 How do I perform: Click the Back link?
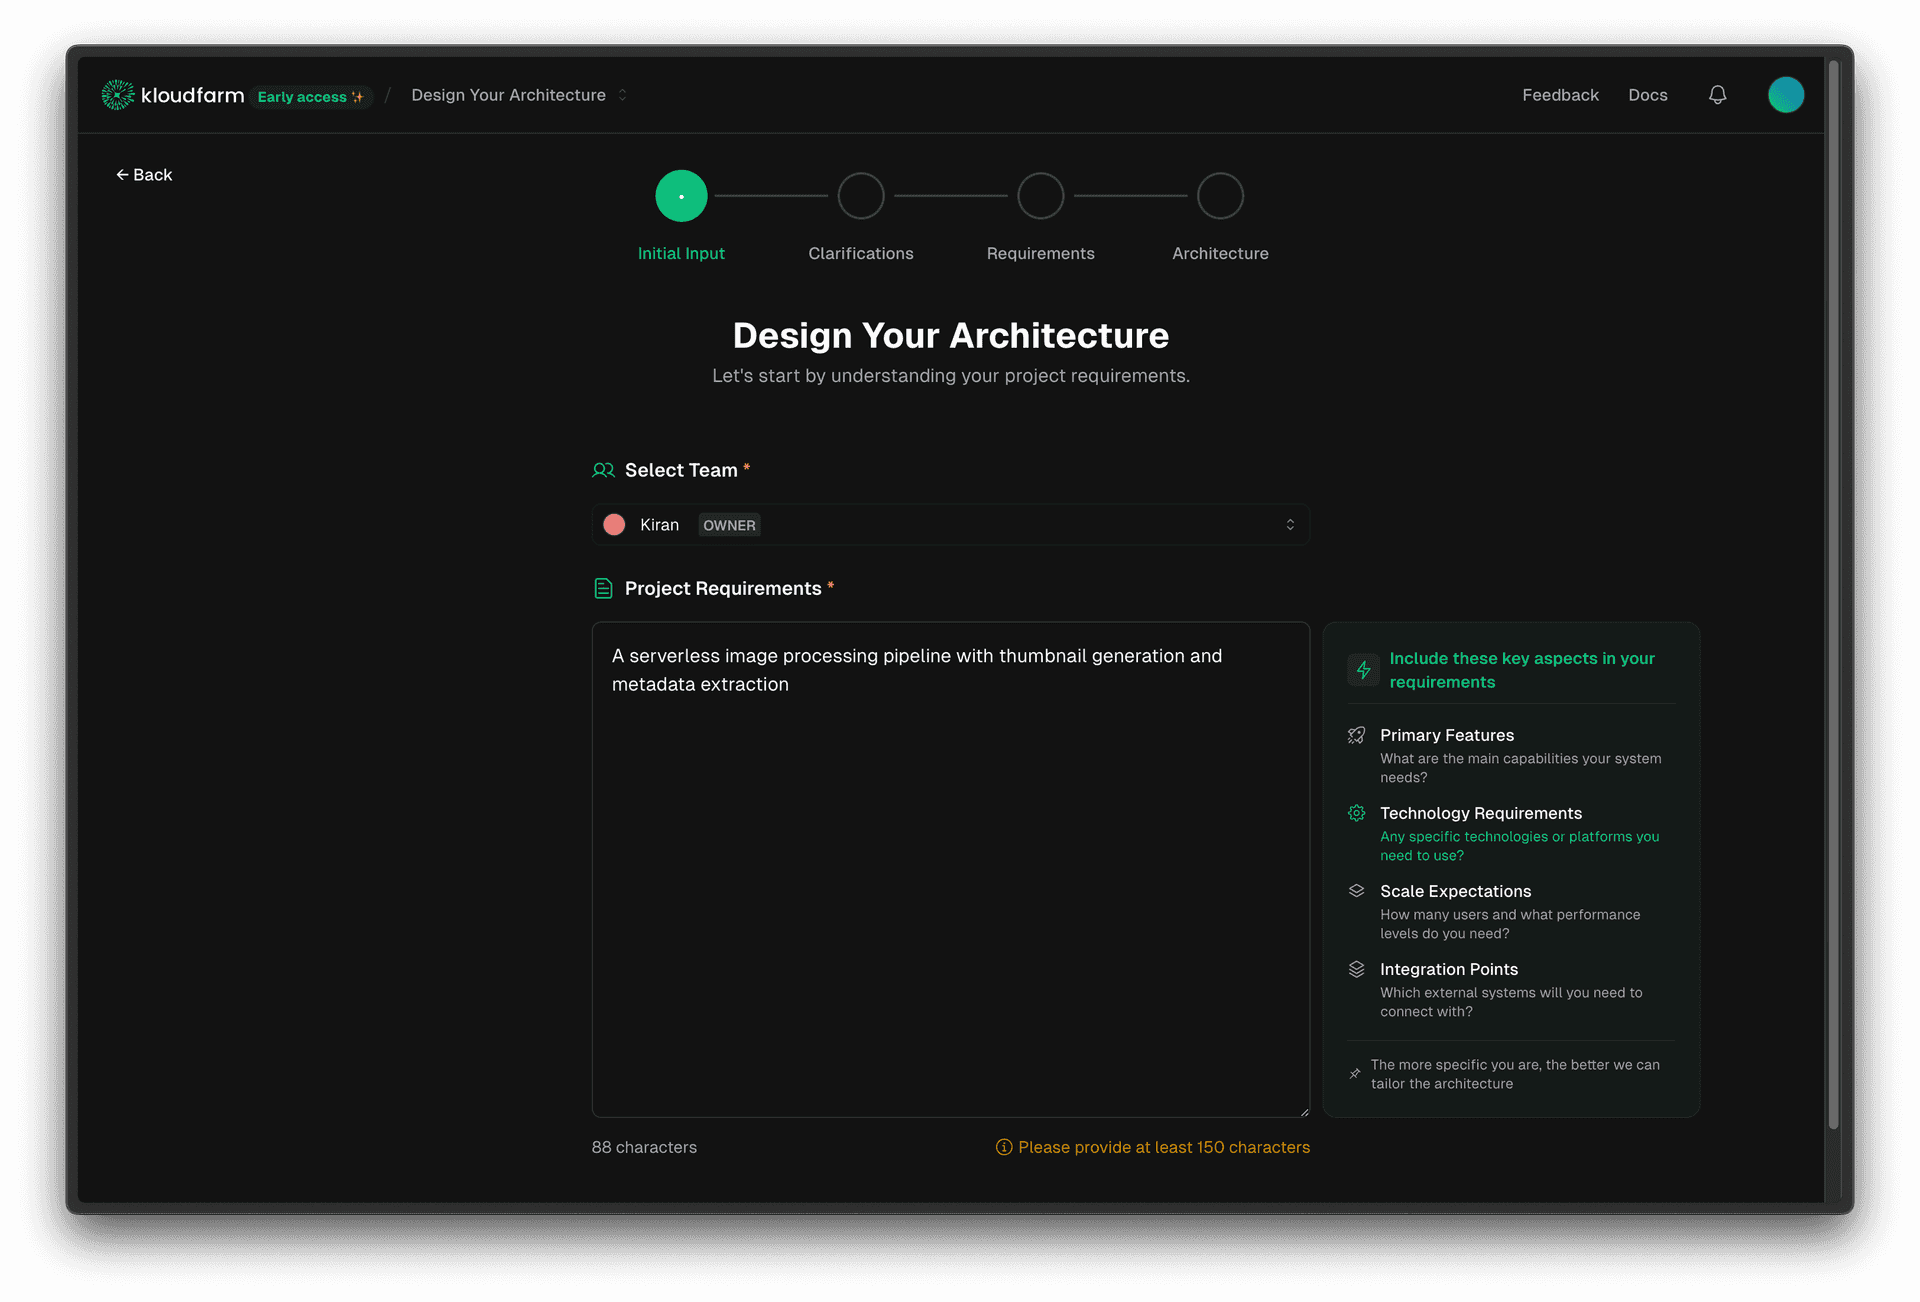144,174
